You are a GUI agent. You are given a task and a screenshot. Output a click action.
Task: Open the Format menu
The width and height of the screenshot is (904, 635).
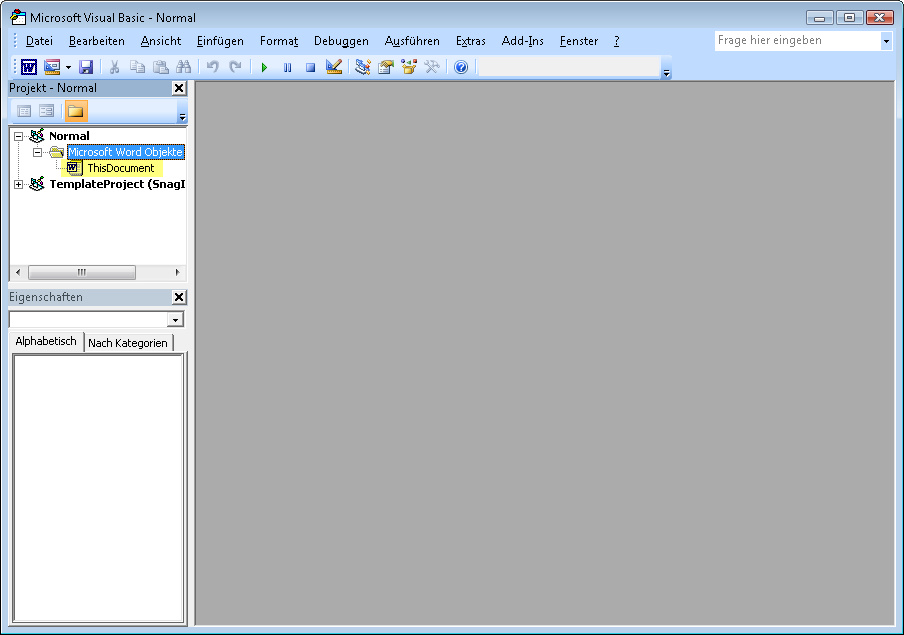pyautogui.click(x=279, y=41)
